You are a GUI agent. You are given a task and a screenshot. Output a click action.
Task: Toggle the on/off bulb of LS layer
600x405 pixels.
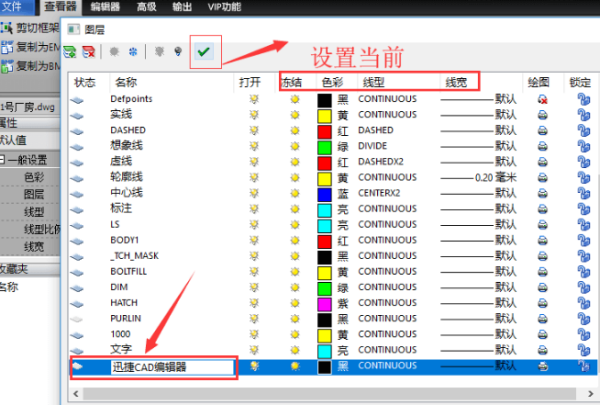pos(254,225)
